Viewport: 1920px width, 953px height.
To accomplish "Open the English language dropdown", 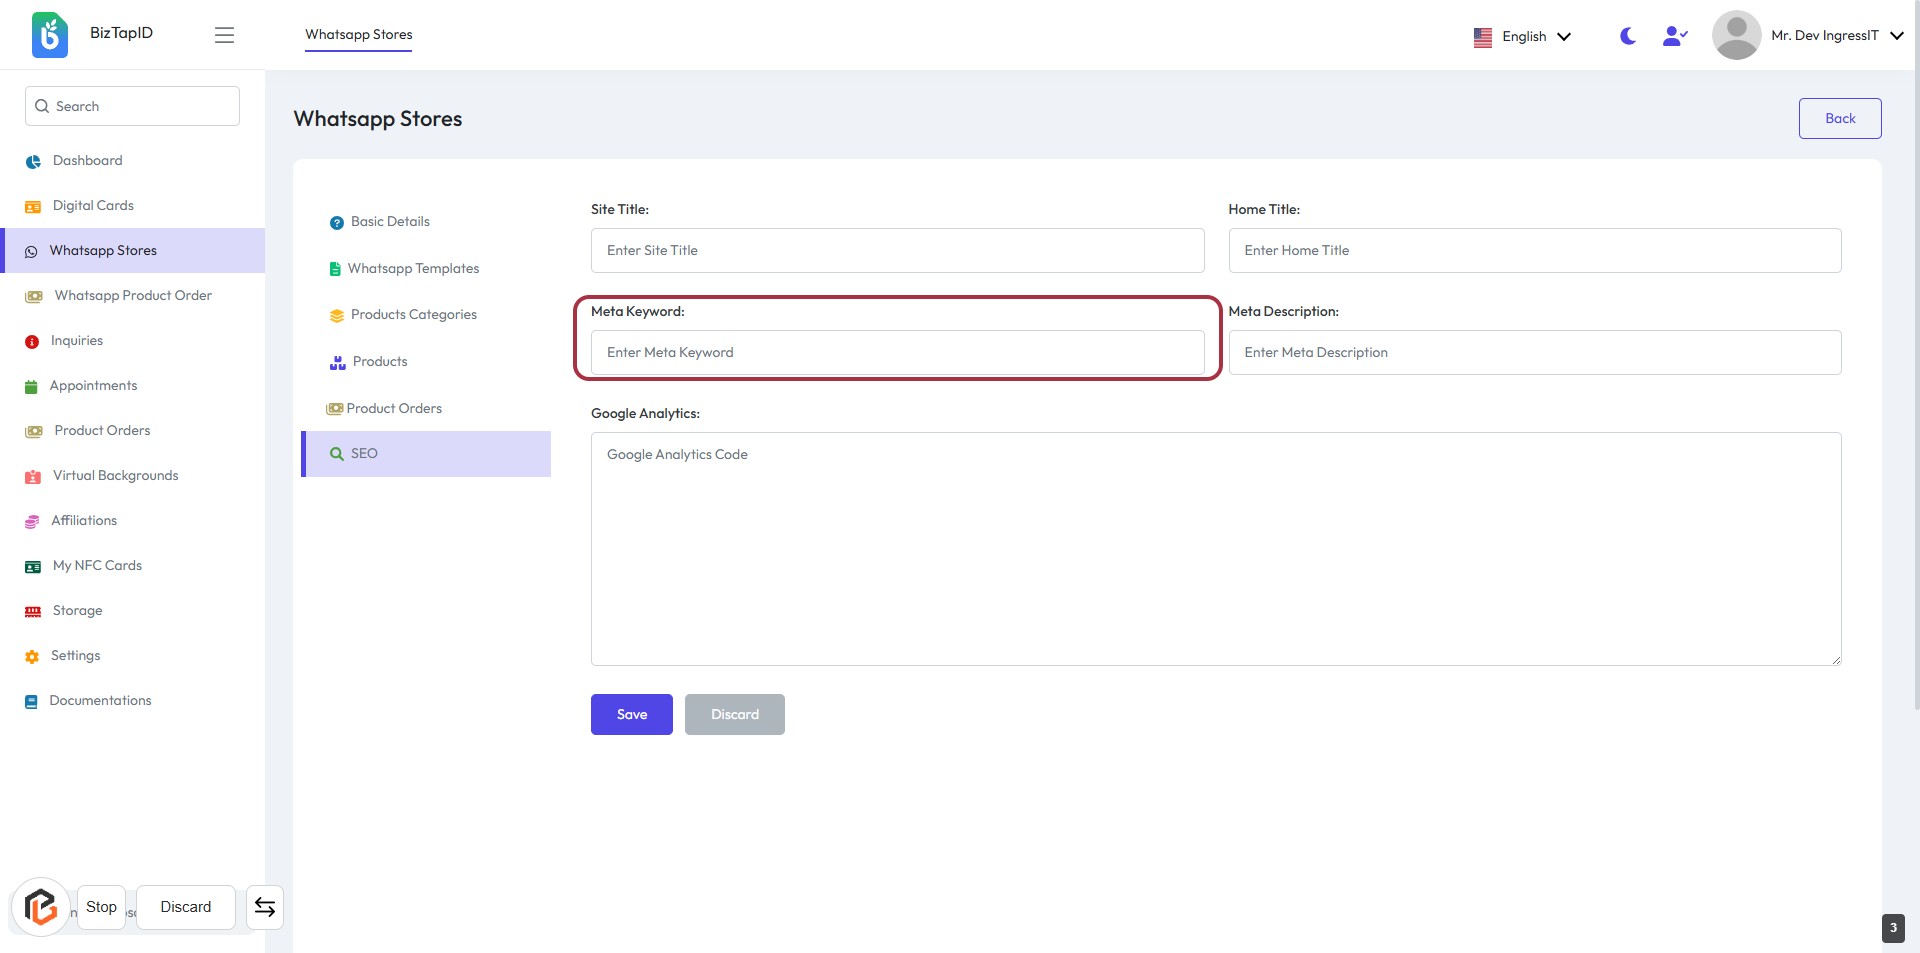I will click(1522, 36).
